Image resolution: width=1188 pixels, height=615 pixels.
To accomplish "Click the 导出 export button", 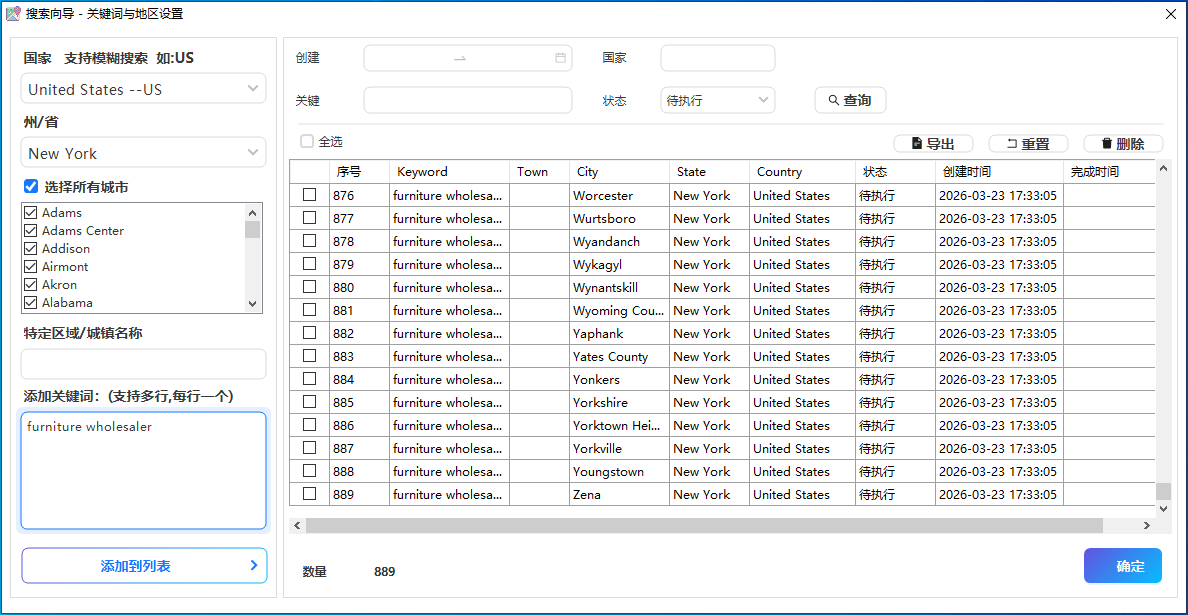I will [x=932, y=144].
